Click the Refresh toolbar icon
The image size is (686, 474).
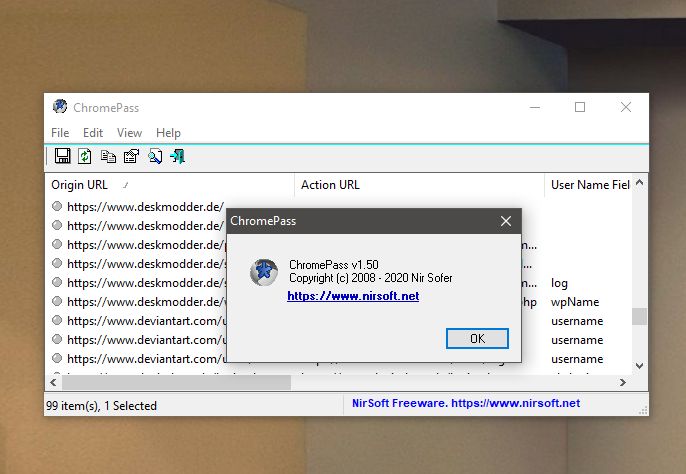[x=84, y=156]
